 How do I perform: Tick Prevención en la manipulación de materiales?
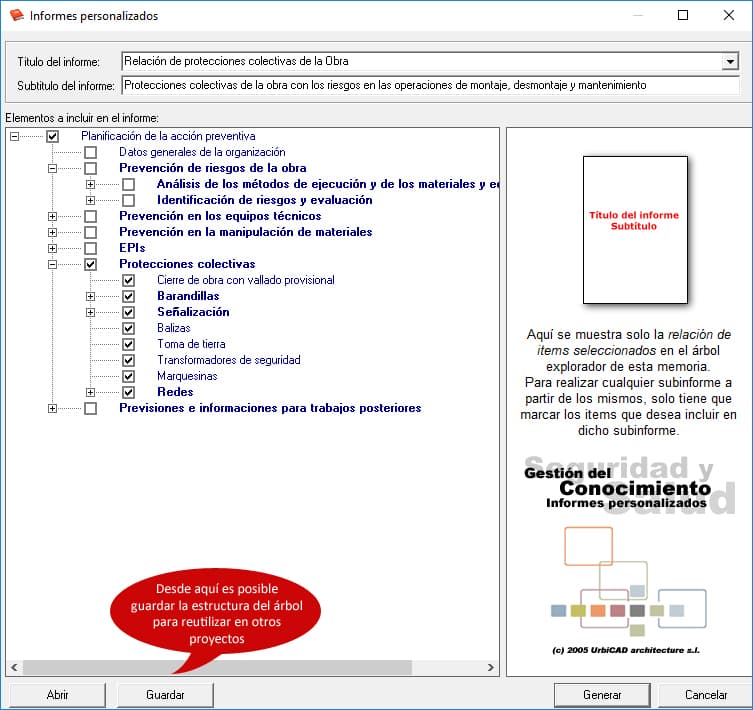click(90, 233)
